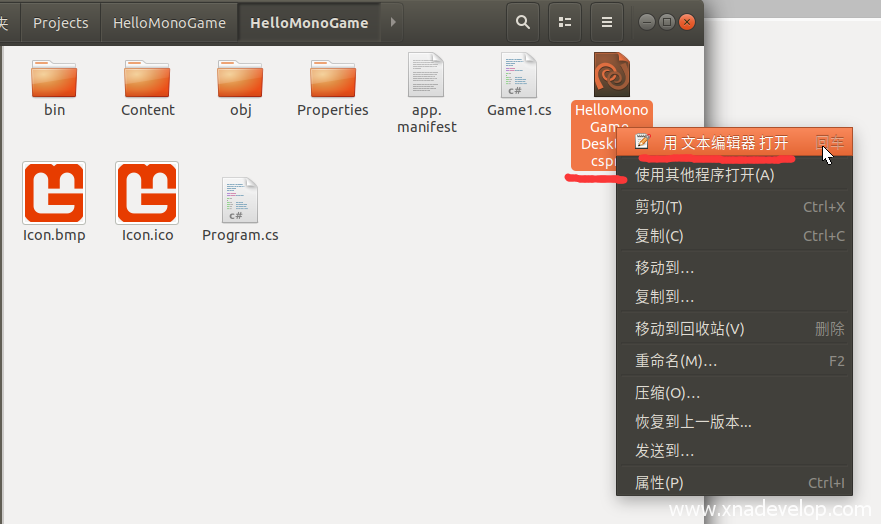Open the bin folder
The image size is (881, 524).
(54, 78)
